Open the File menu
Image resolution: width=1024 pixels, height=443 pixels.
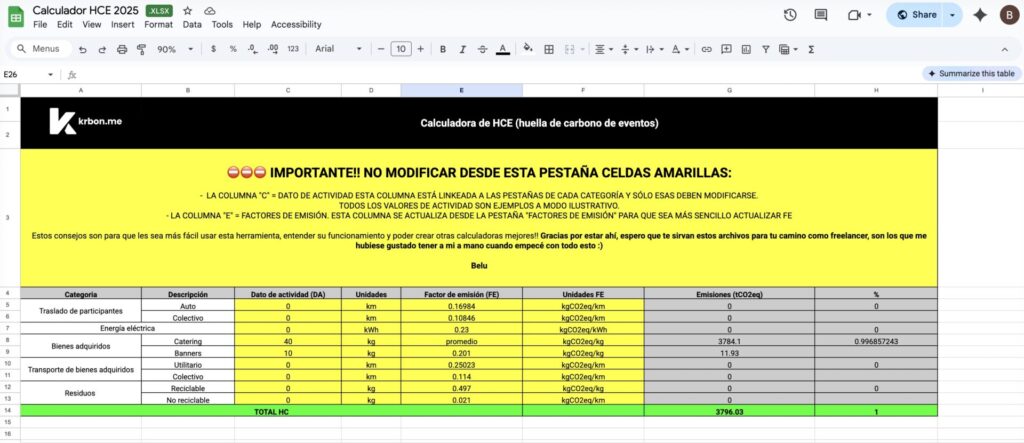pos(40,25)
